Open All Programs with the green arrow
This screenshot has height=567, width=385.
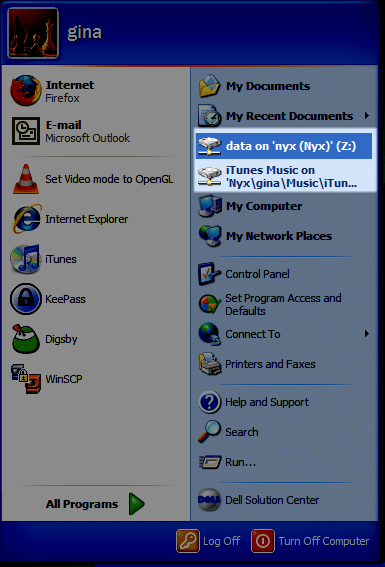point(136,504)
